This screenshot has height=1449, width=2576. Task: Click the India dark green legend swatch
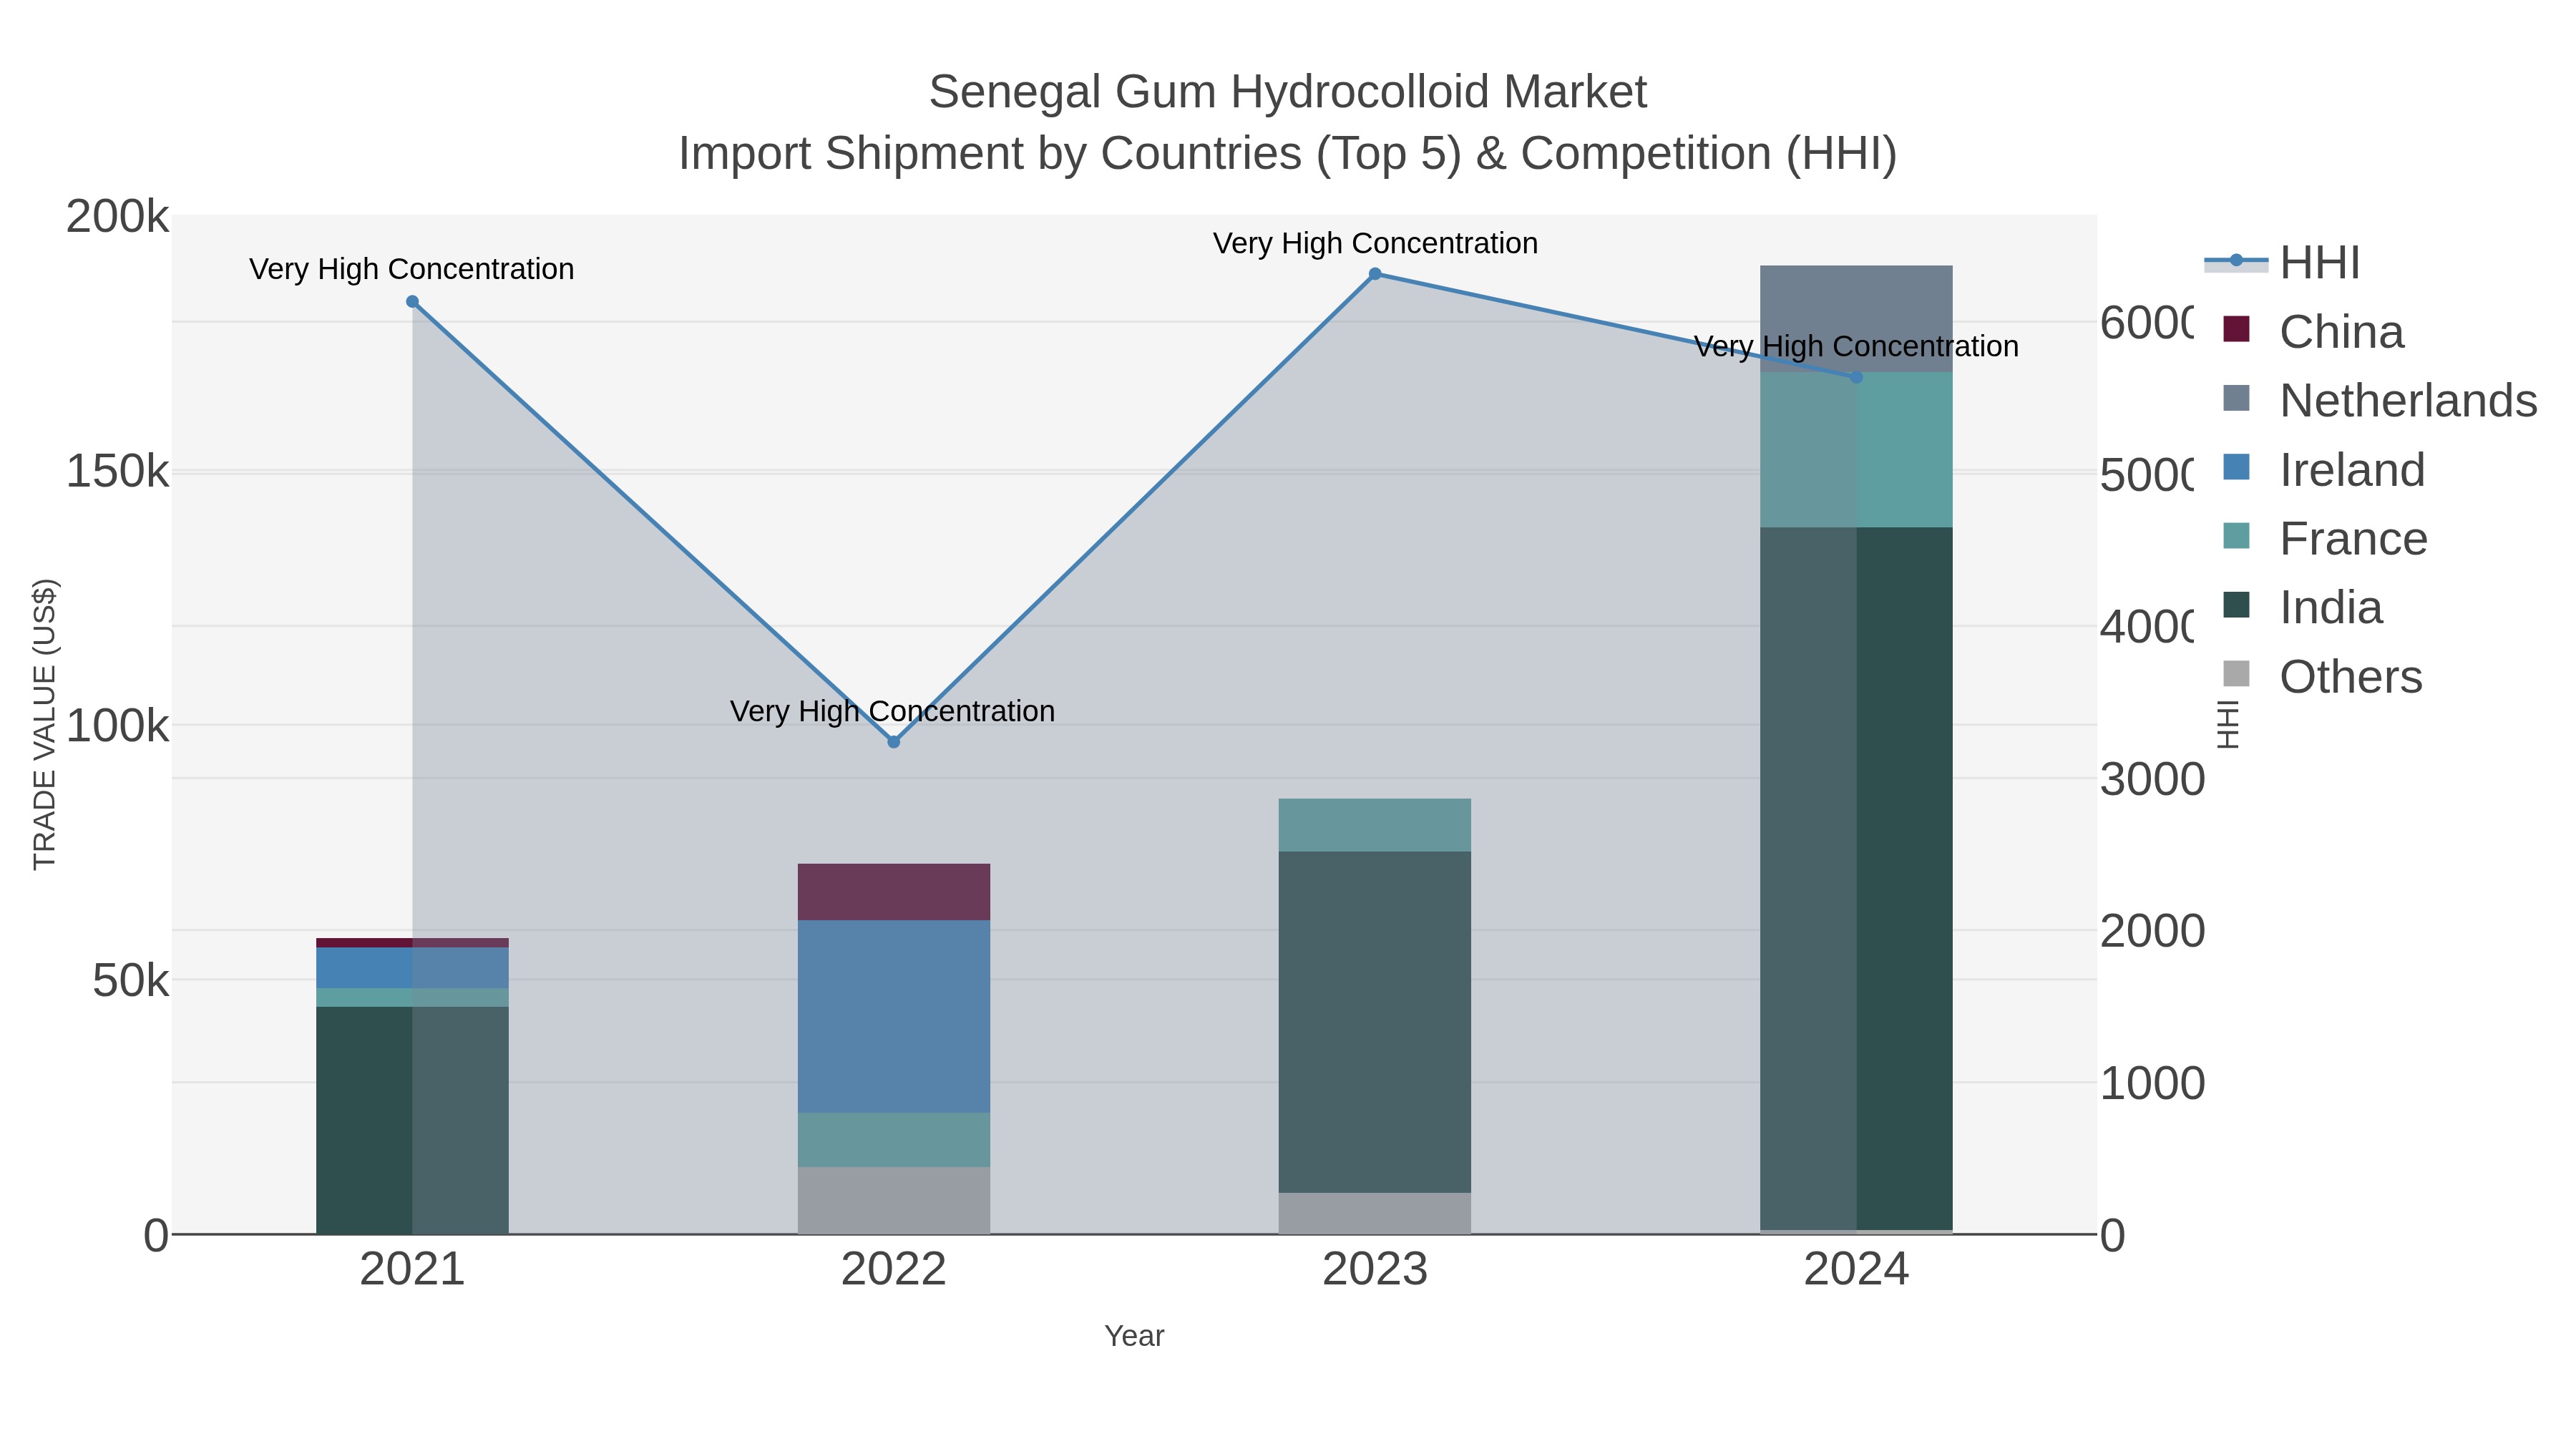[2236, 605]
